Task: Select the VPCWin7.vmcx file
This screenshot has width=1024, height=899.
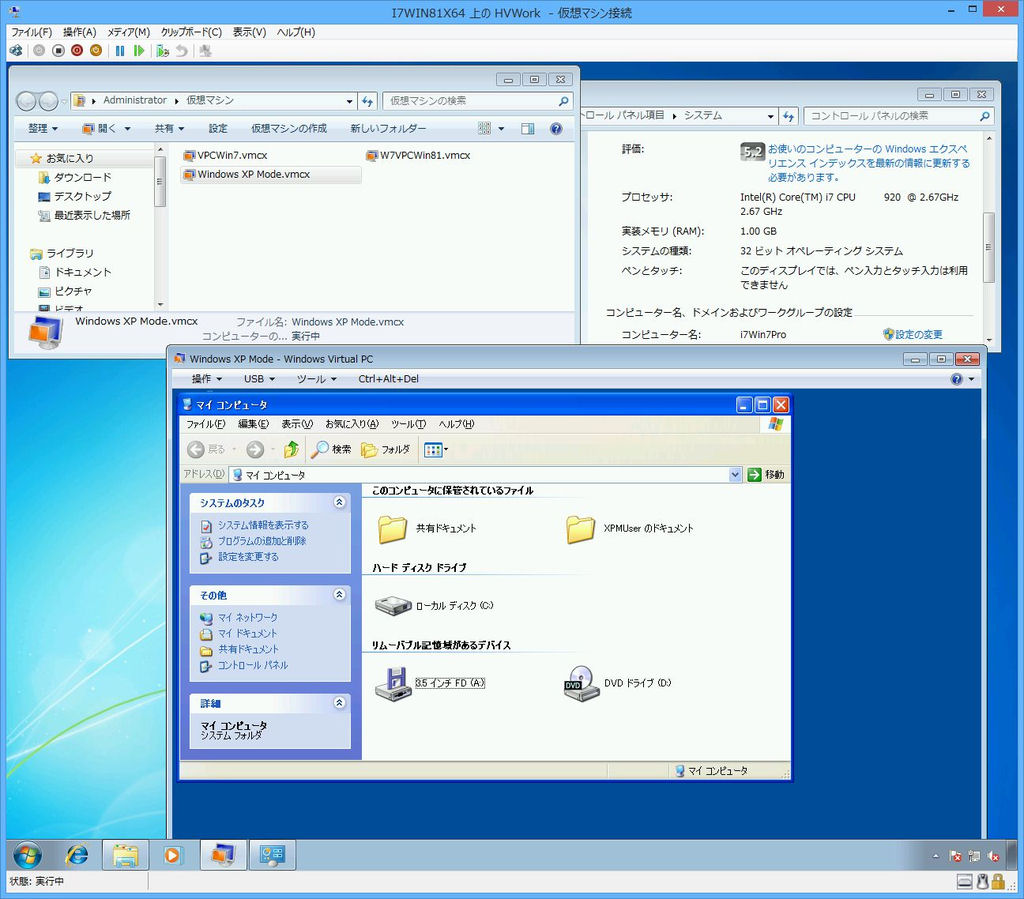Action: tap(226, 155)
